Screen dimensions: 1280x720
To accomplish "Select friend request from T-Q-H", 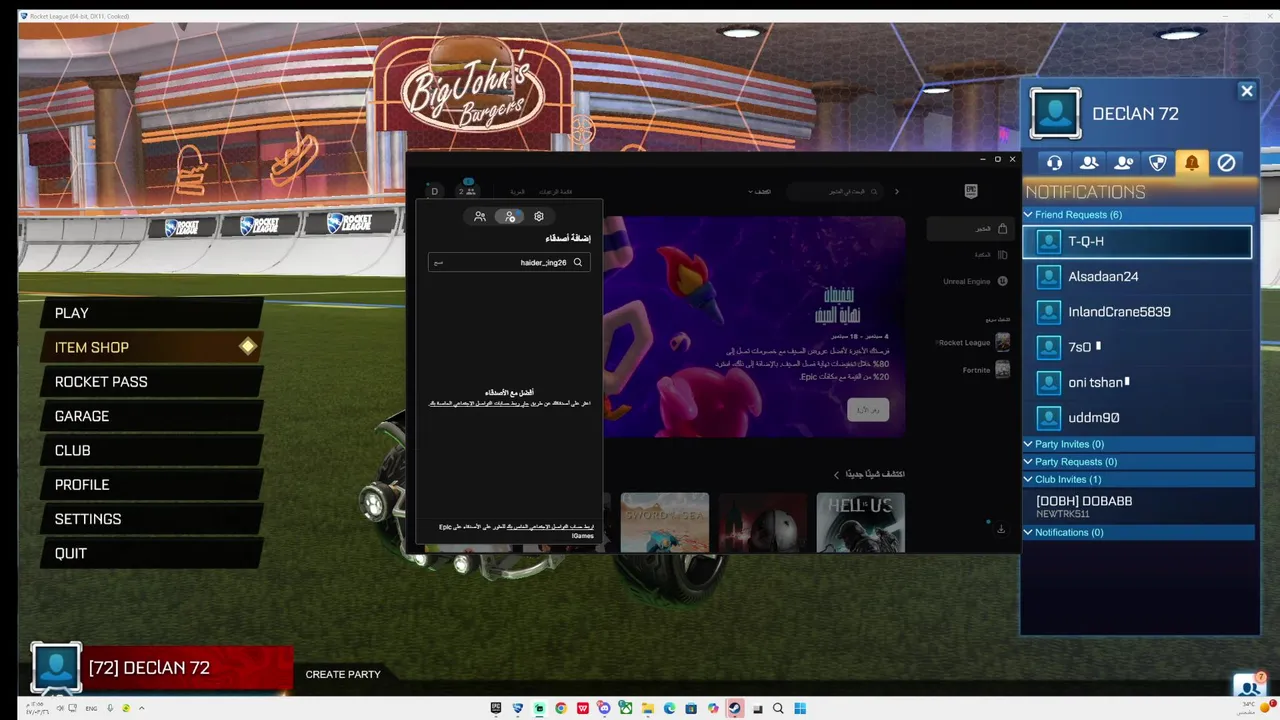I will [1138, 241].
